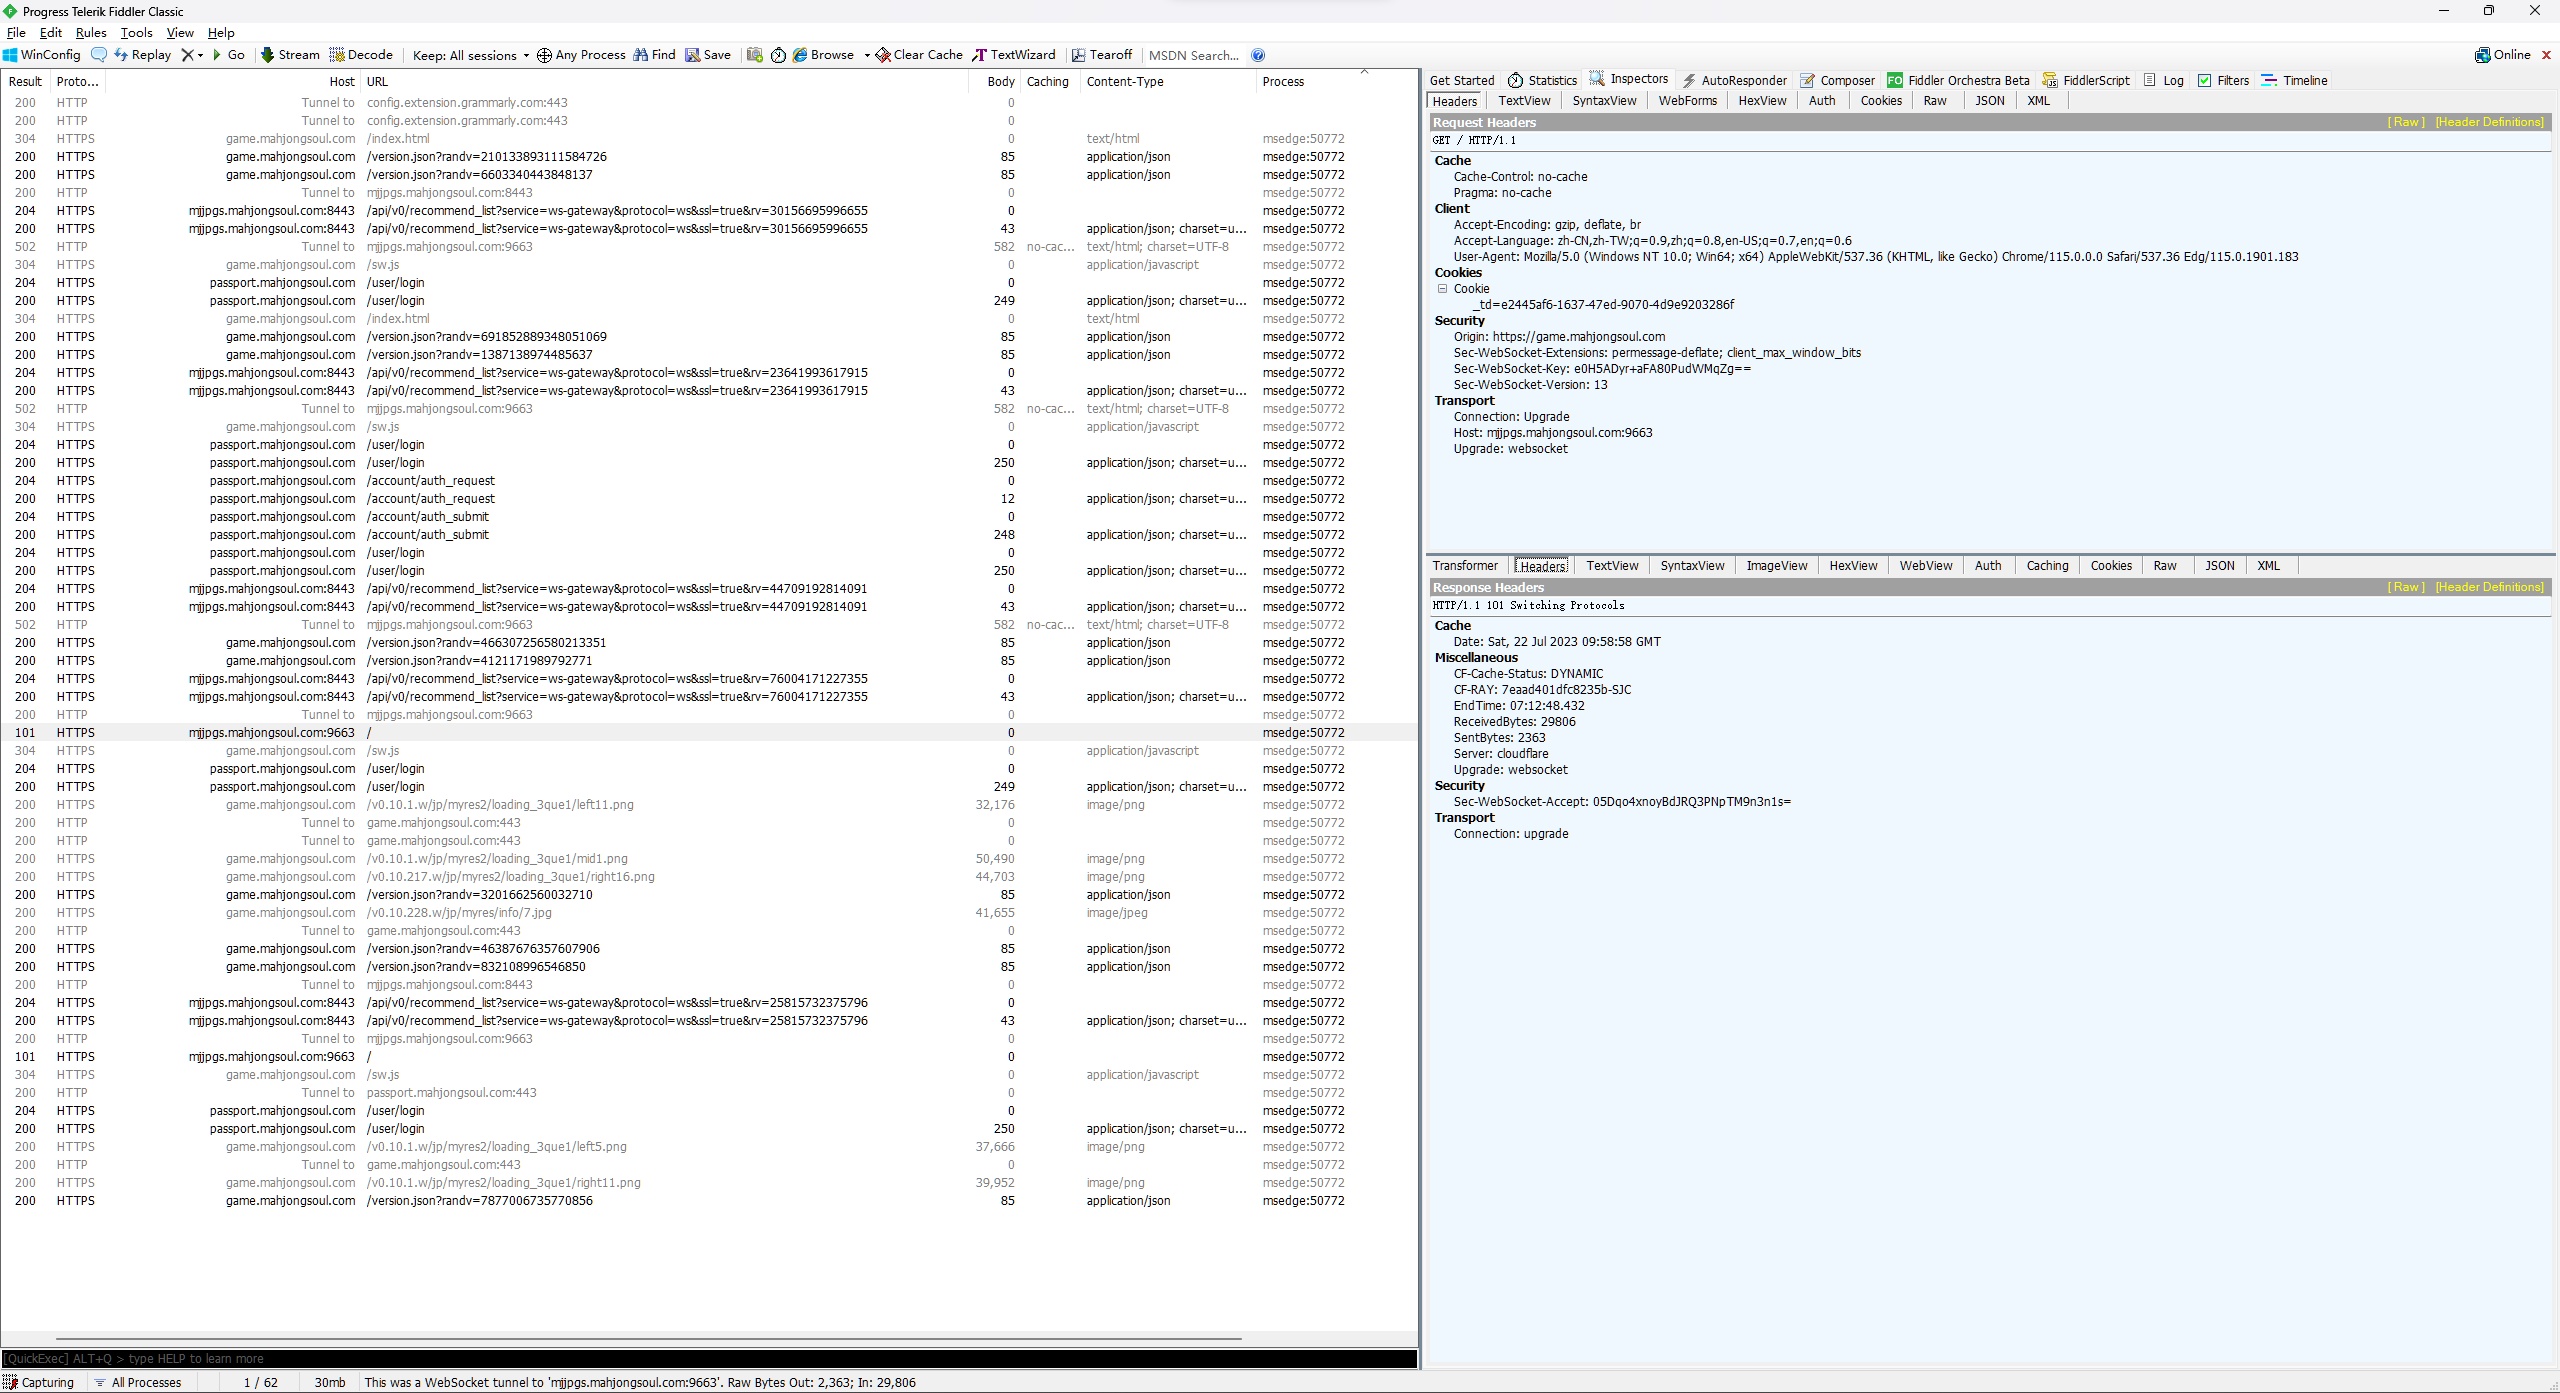Open the FiddlerScript tab
Screen dimensions: 2560x1393
[2087, 80]
